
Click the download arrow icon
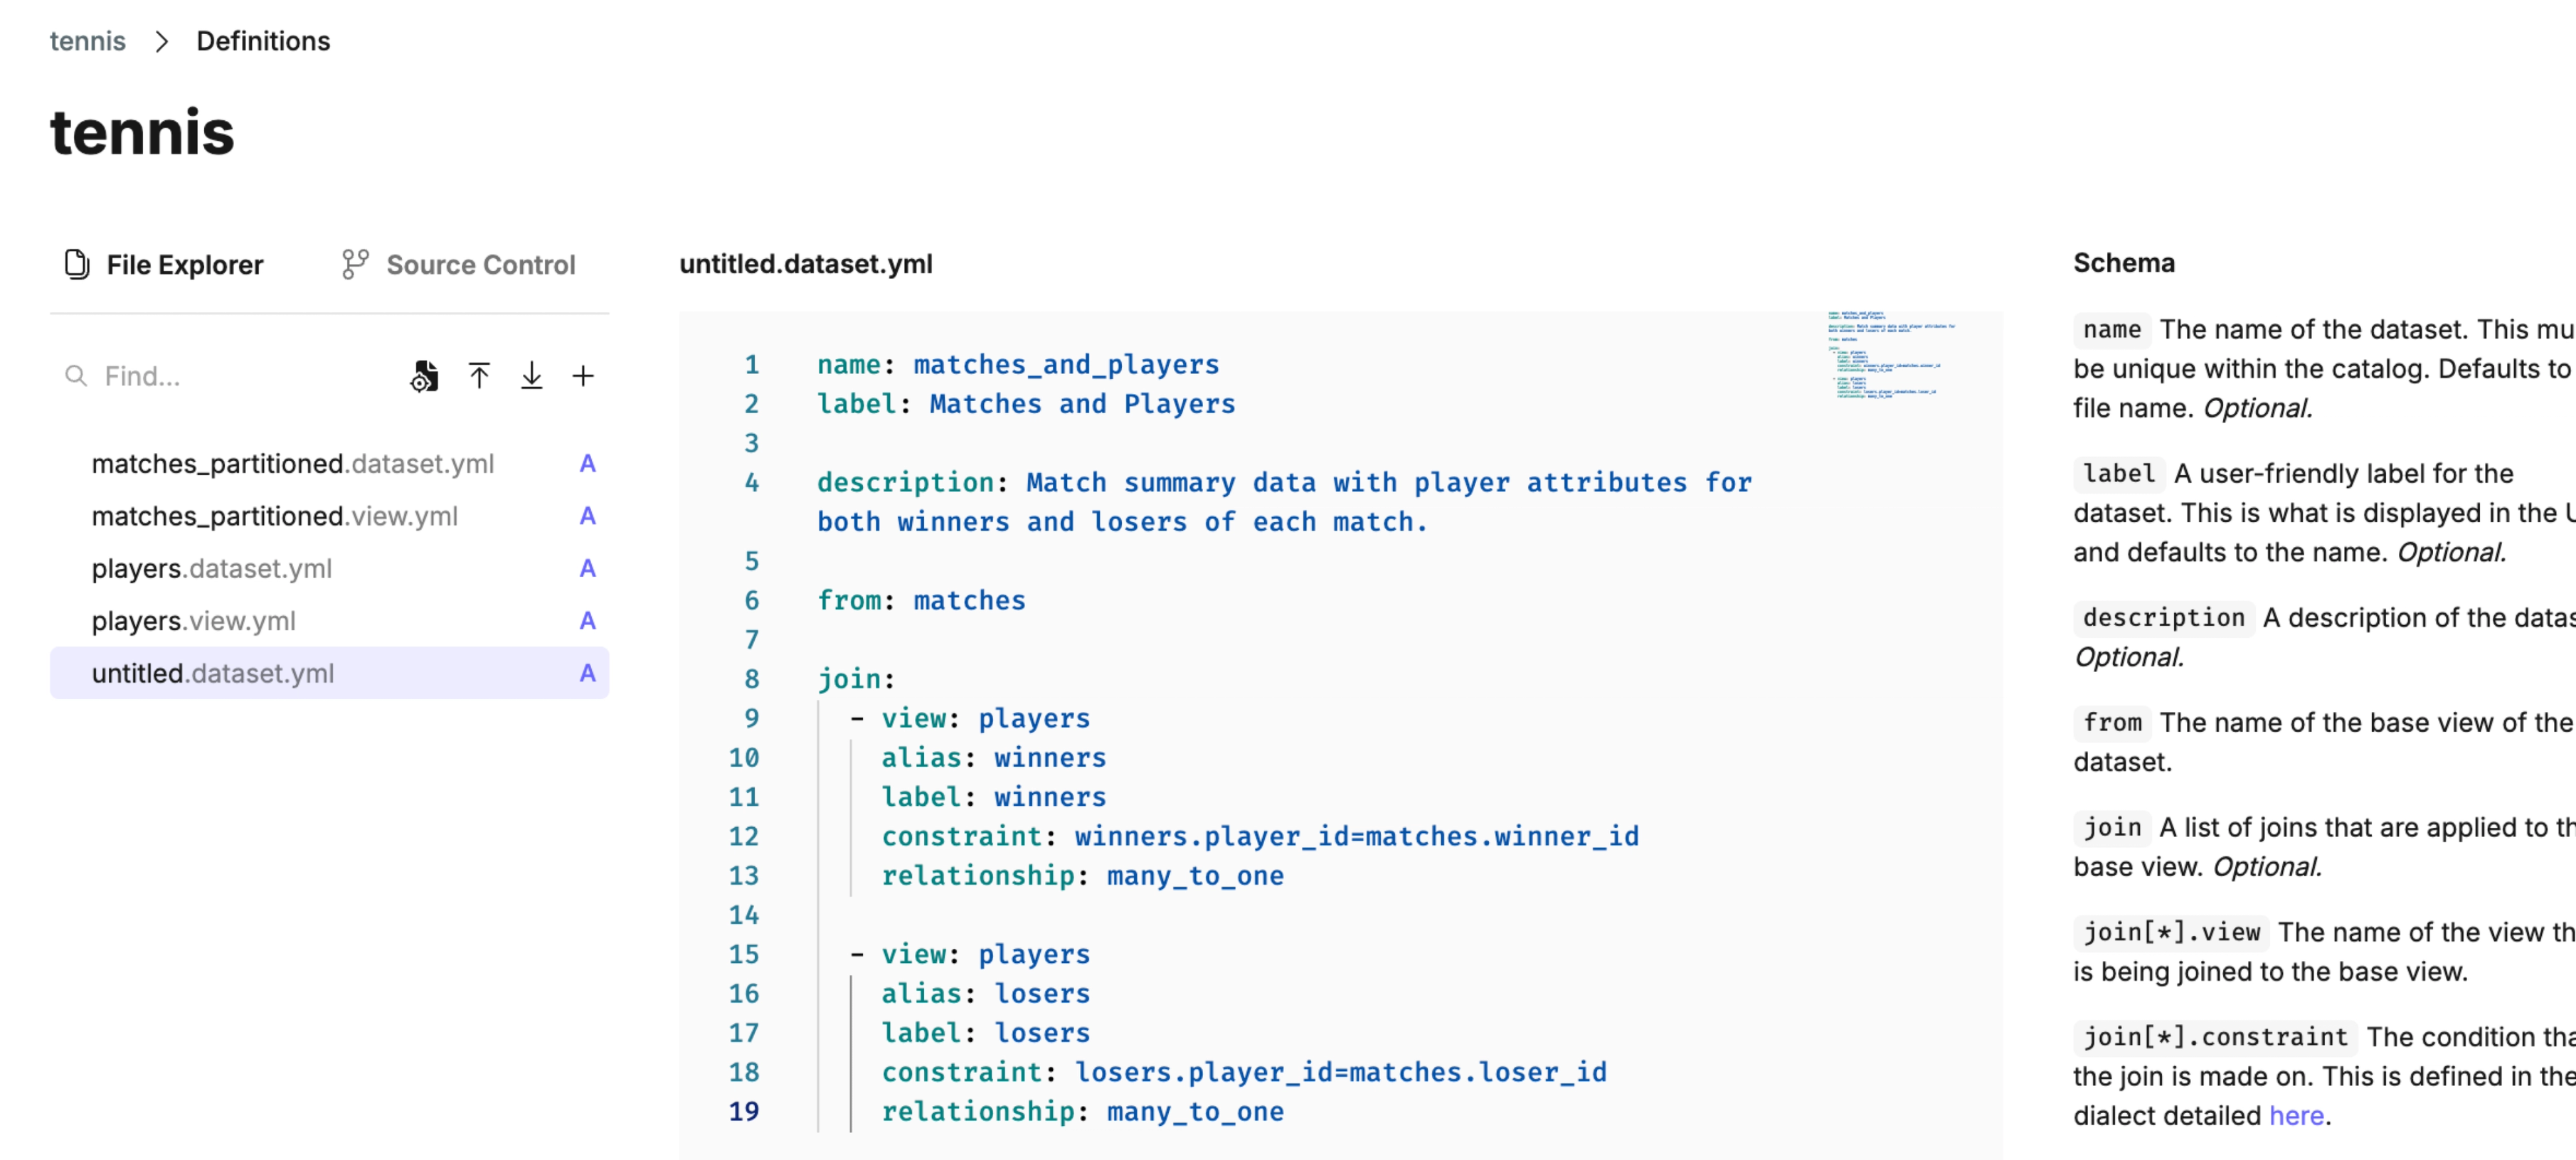point(532,376)
